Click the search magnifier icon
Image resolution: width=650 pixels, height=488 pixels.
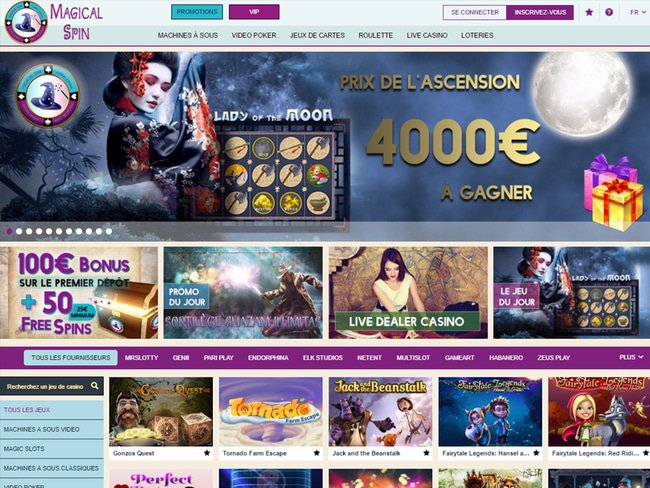pos(95,386)
